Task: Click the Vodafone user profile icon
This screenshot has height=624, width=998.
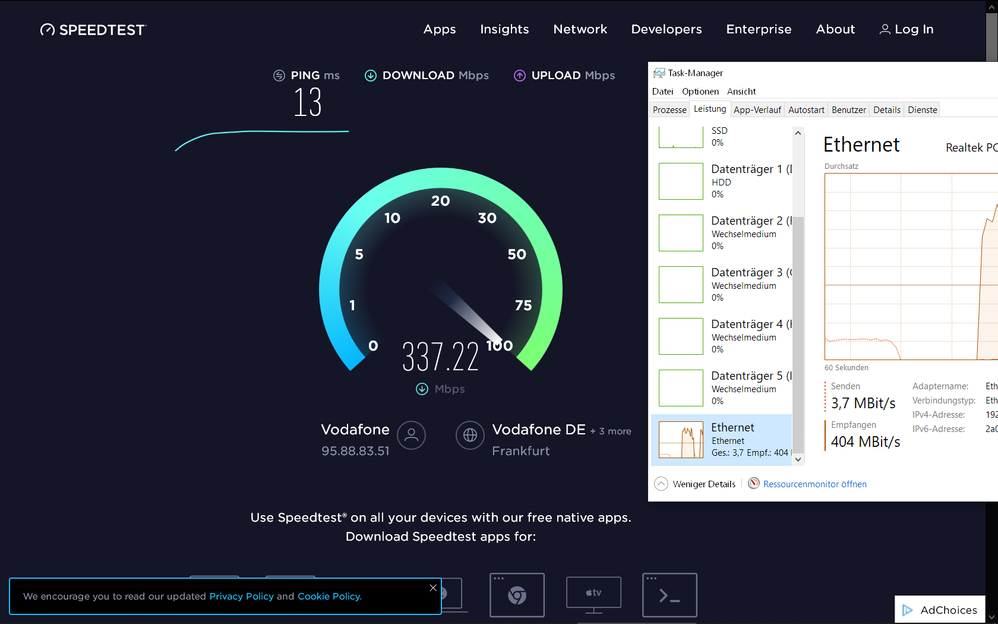Action: 411,436
